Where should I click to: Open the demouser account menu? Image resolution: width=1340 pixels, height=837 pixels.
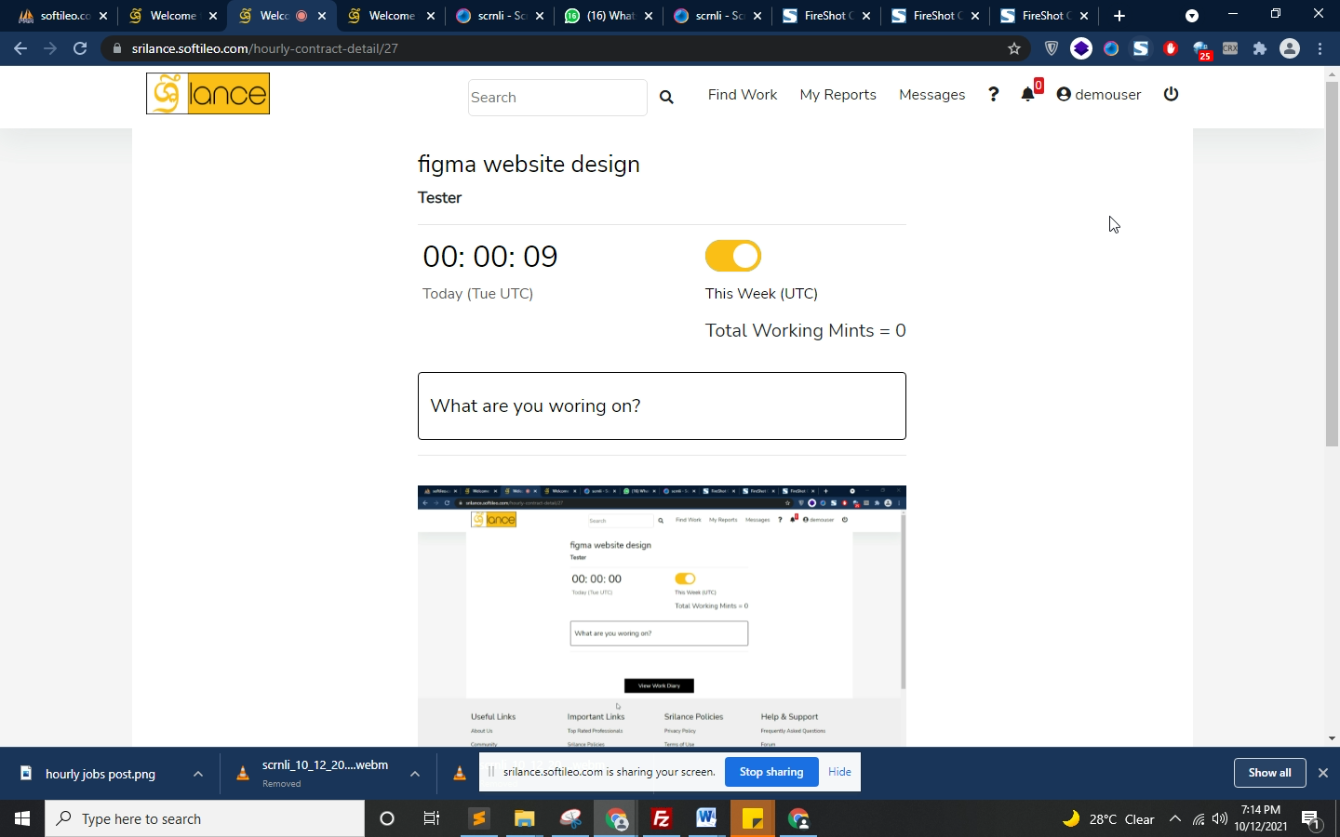click(x=1098, y=94)
